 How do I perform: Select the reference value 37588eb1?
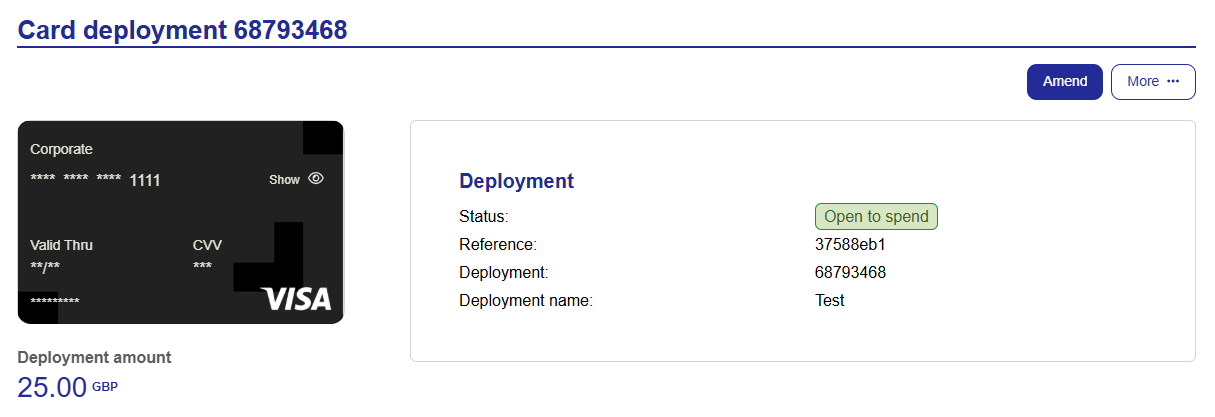[851, 244]
